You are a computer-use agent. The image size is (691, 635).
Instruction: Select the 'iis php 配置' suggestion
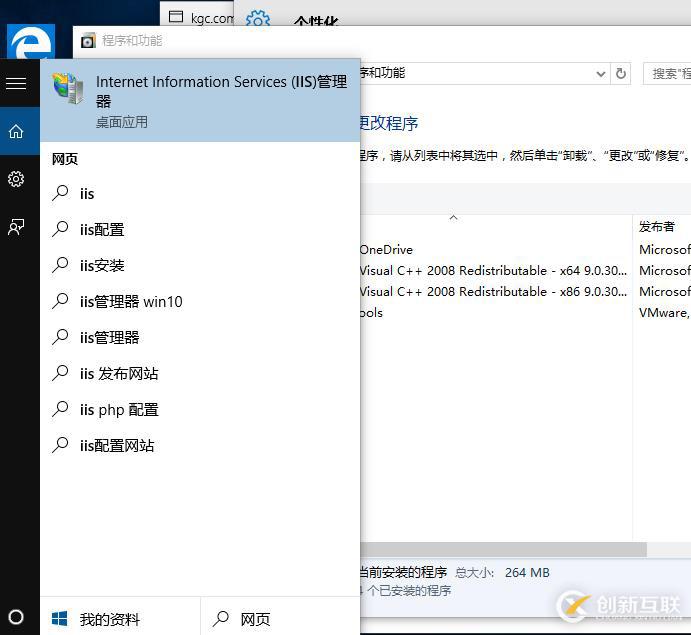200,409
